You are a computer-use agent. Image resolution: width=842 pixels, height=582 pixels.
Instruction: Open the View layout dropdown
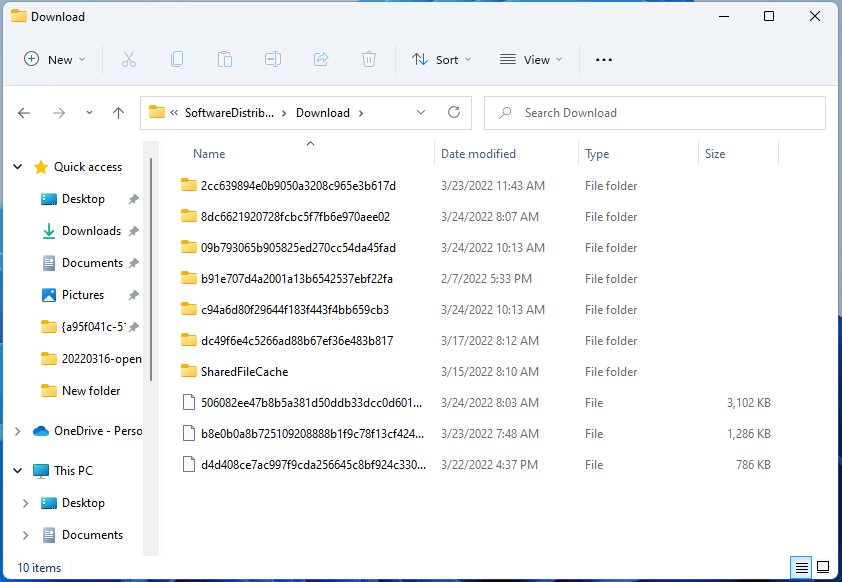[x=531, y=60]
